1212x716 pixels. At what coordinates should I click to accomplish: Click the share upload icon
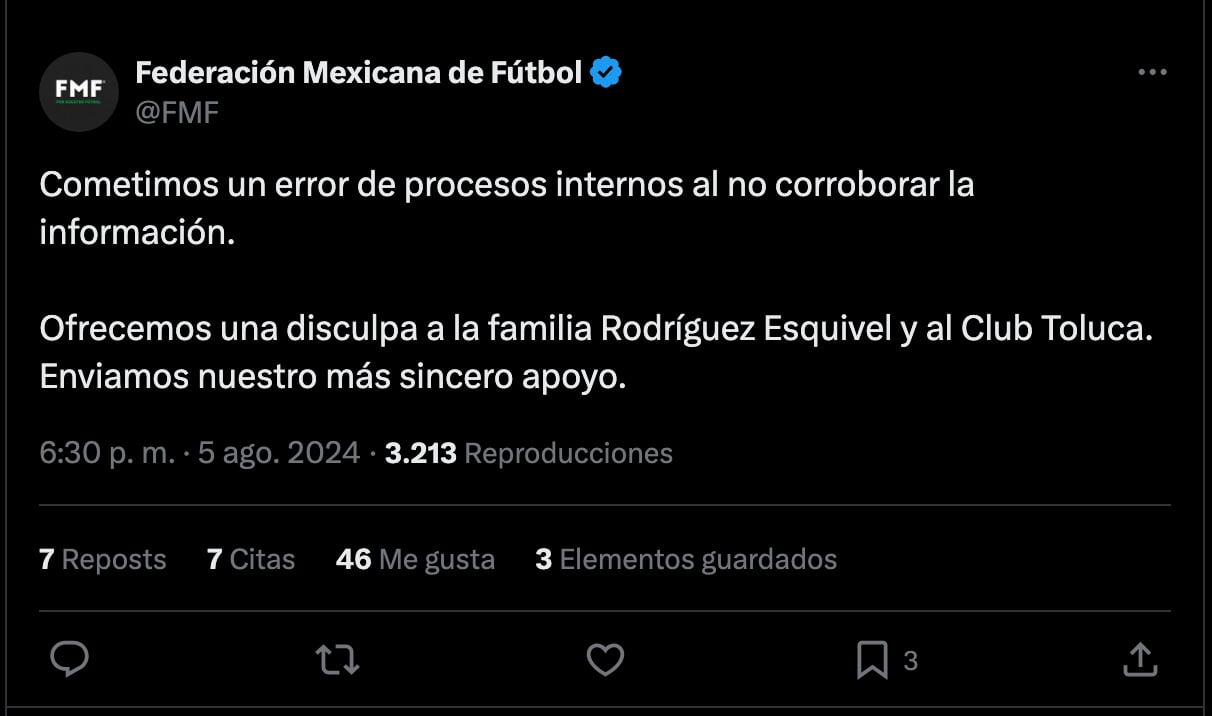(x=1140, y=660)
